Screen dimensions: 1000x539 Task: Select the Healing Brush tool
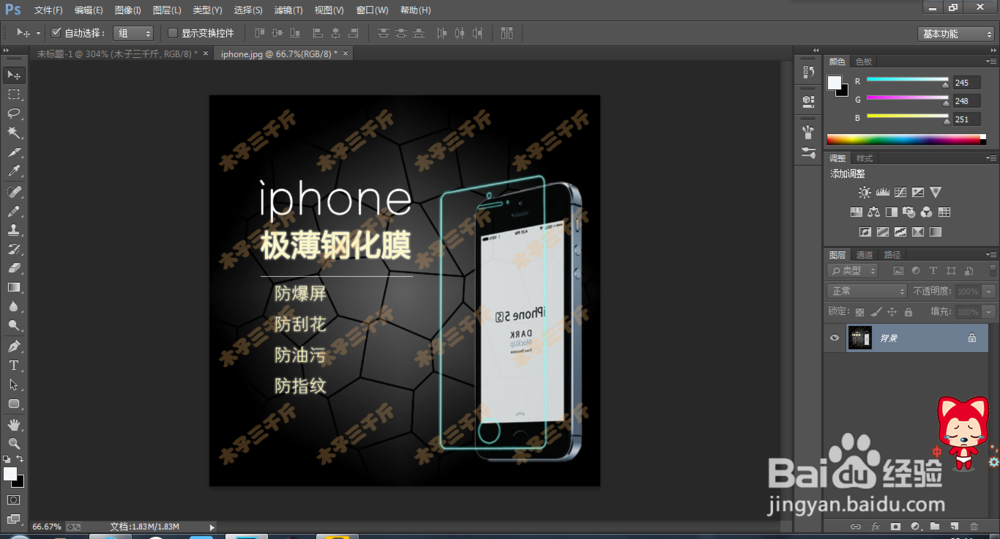[13, 192]
